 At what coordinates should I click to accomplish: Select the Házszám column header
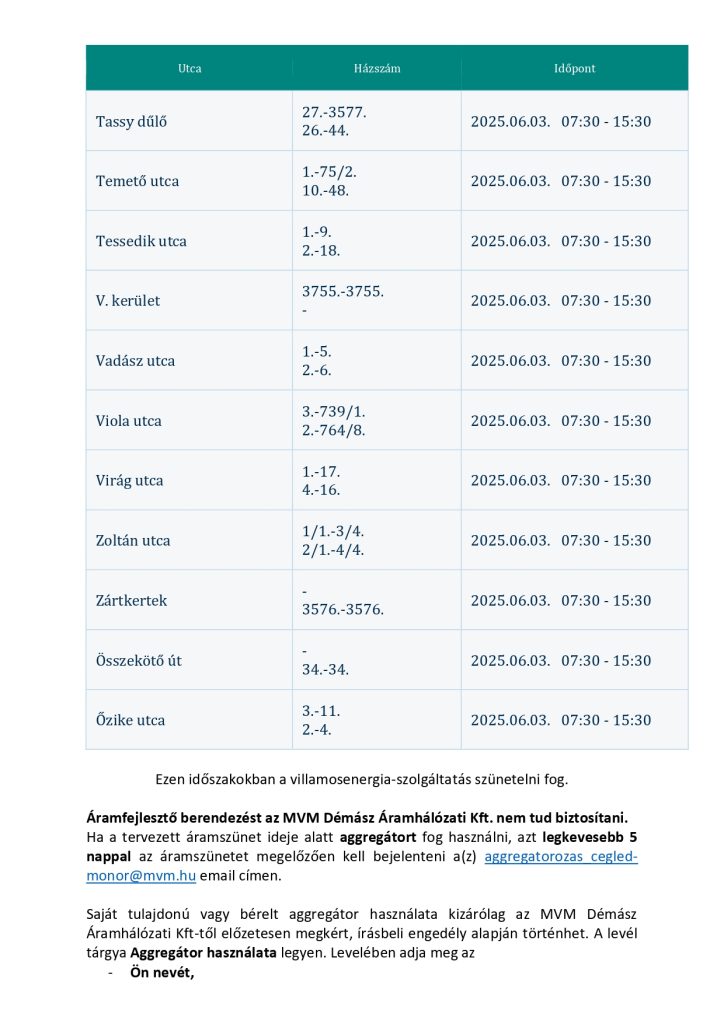point(377,68)
